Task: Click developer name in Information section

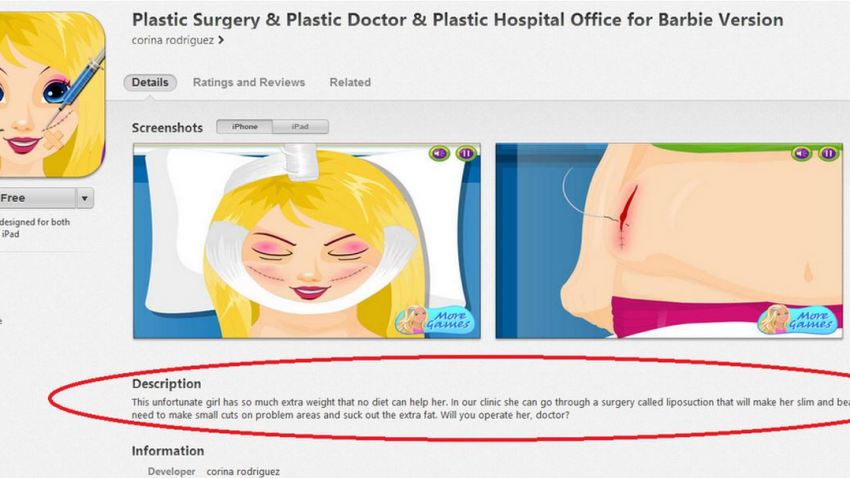Action: click(243, 471)
